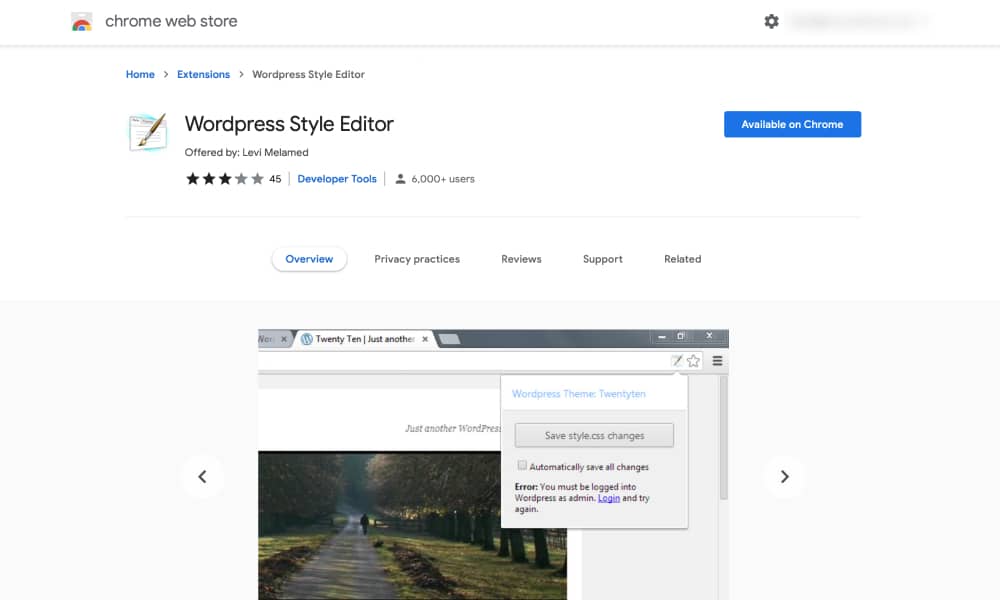Advance to the next screenshot with the arrow
The height and width of the screenshot is (600, 1000).
pyautogui.click(x=784, y=477)
